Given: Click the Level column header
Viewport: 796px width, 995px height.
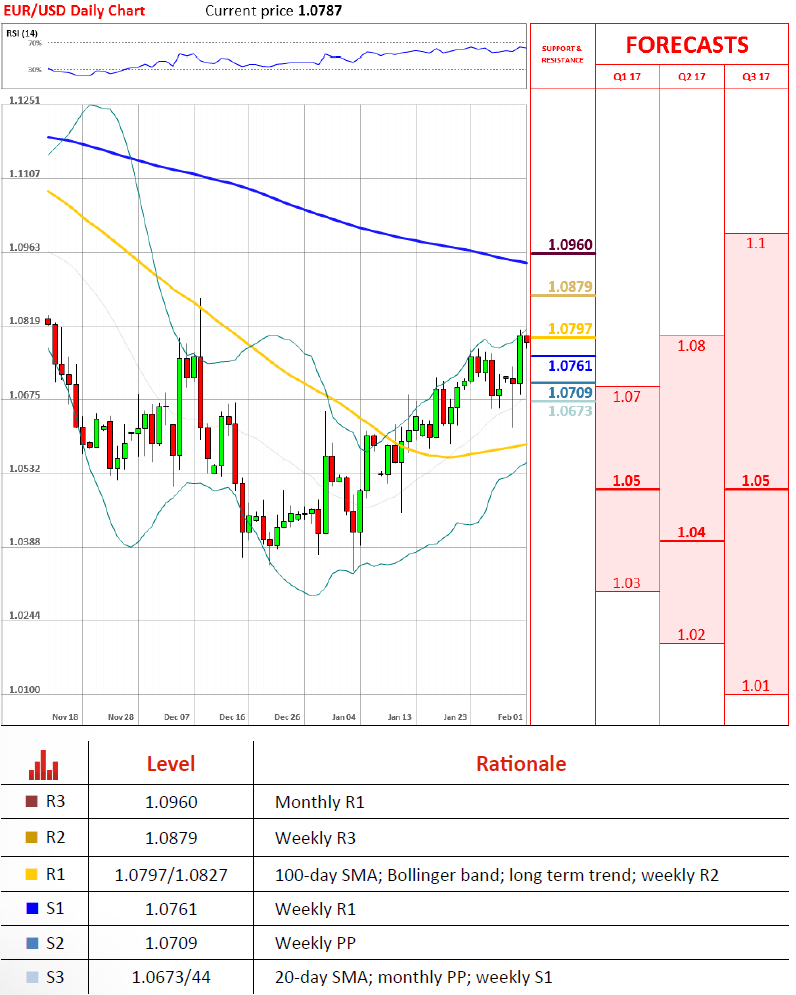Looking at the screenshot, I should pyautogui.click(x=171, y=763).
